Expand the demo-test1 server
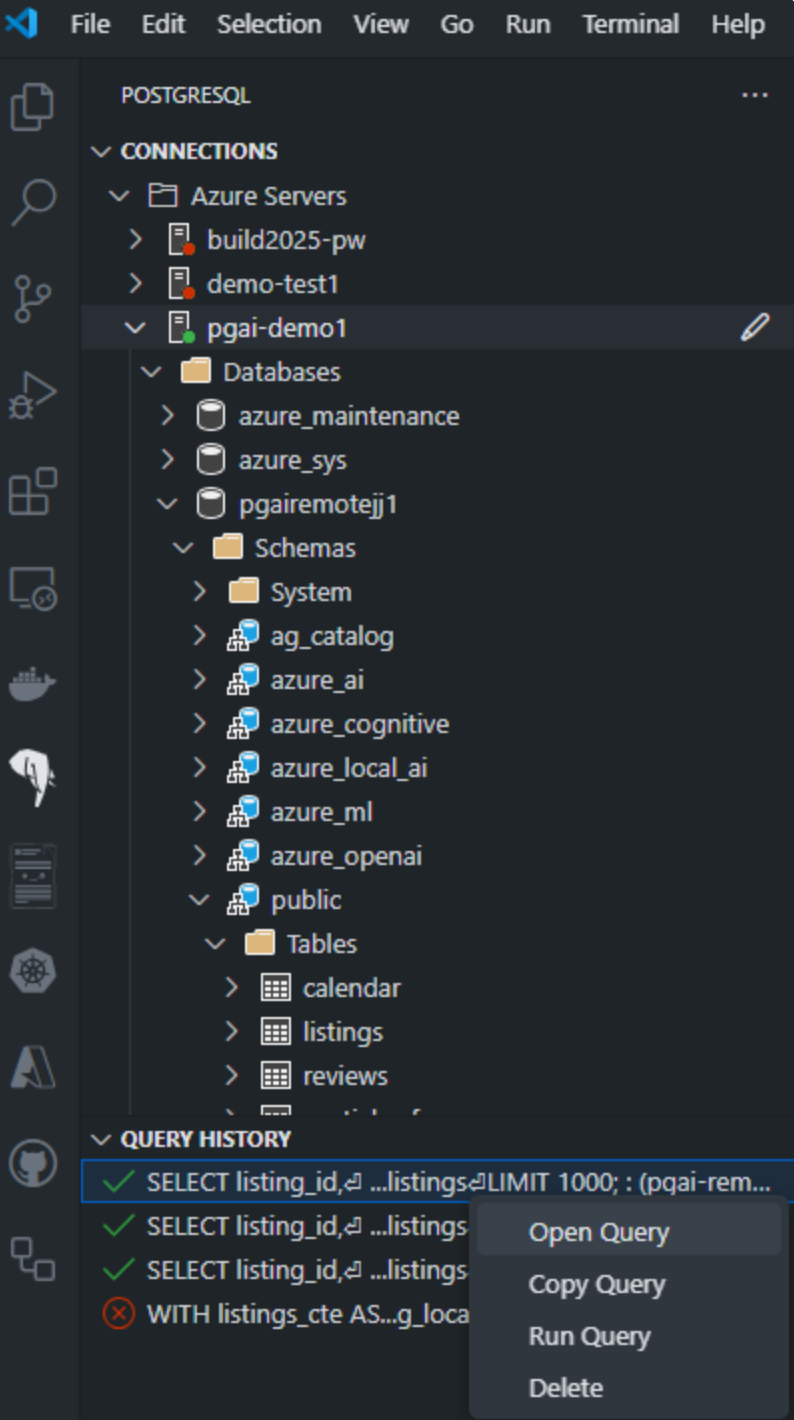This screenshot has width=794, height=1420. coord(136,284)
